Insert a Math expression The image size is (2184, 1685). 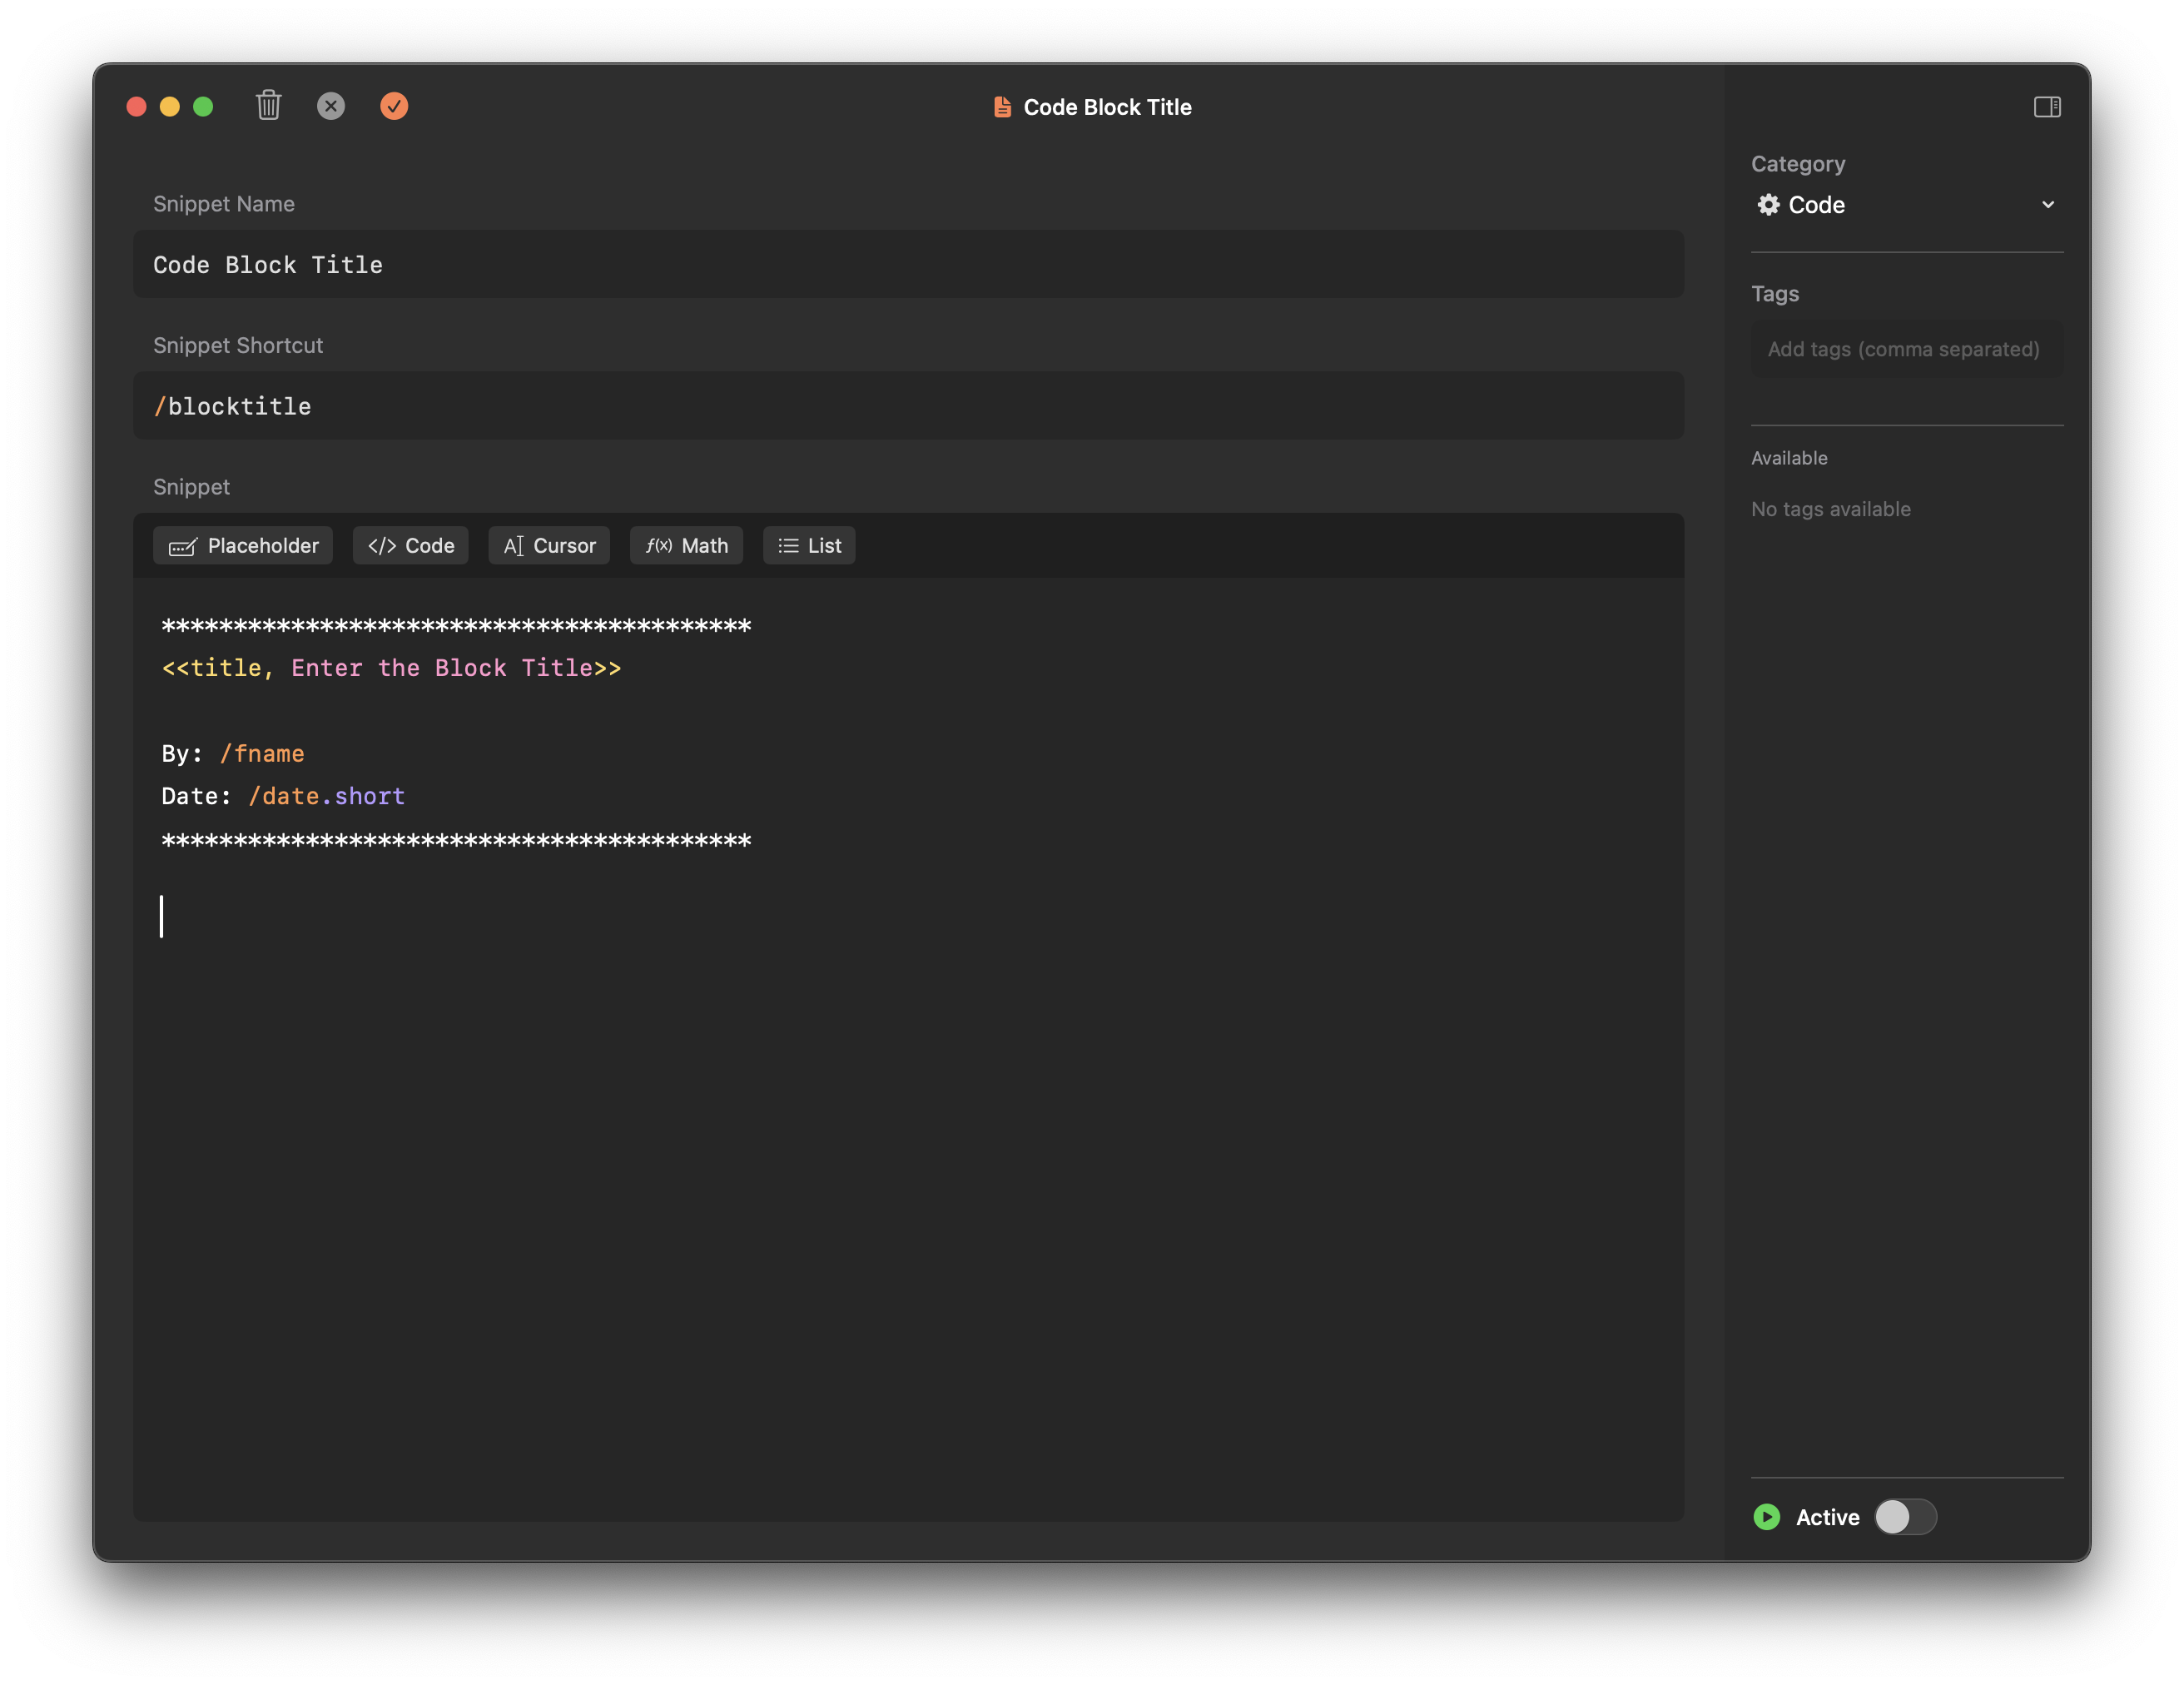click(685, 545)
